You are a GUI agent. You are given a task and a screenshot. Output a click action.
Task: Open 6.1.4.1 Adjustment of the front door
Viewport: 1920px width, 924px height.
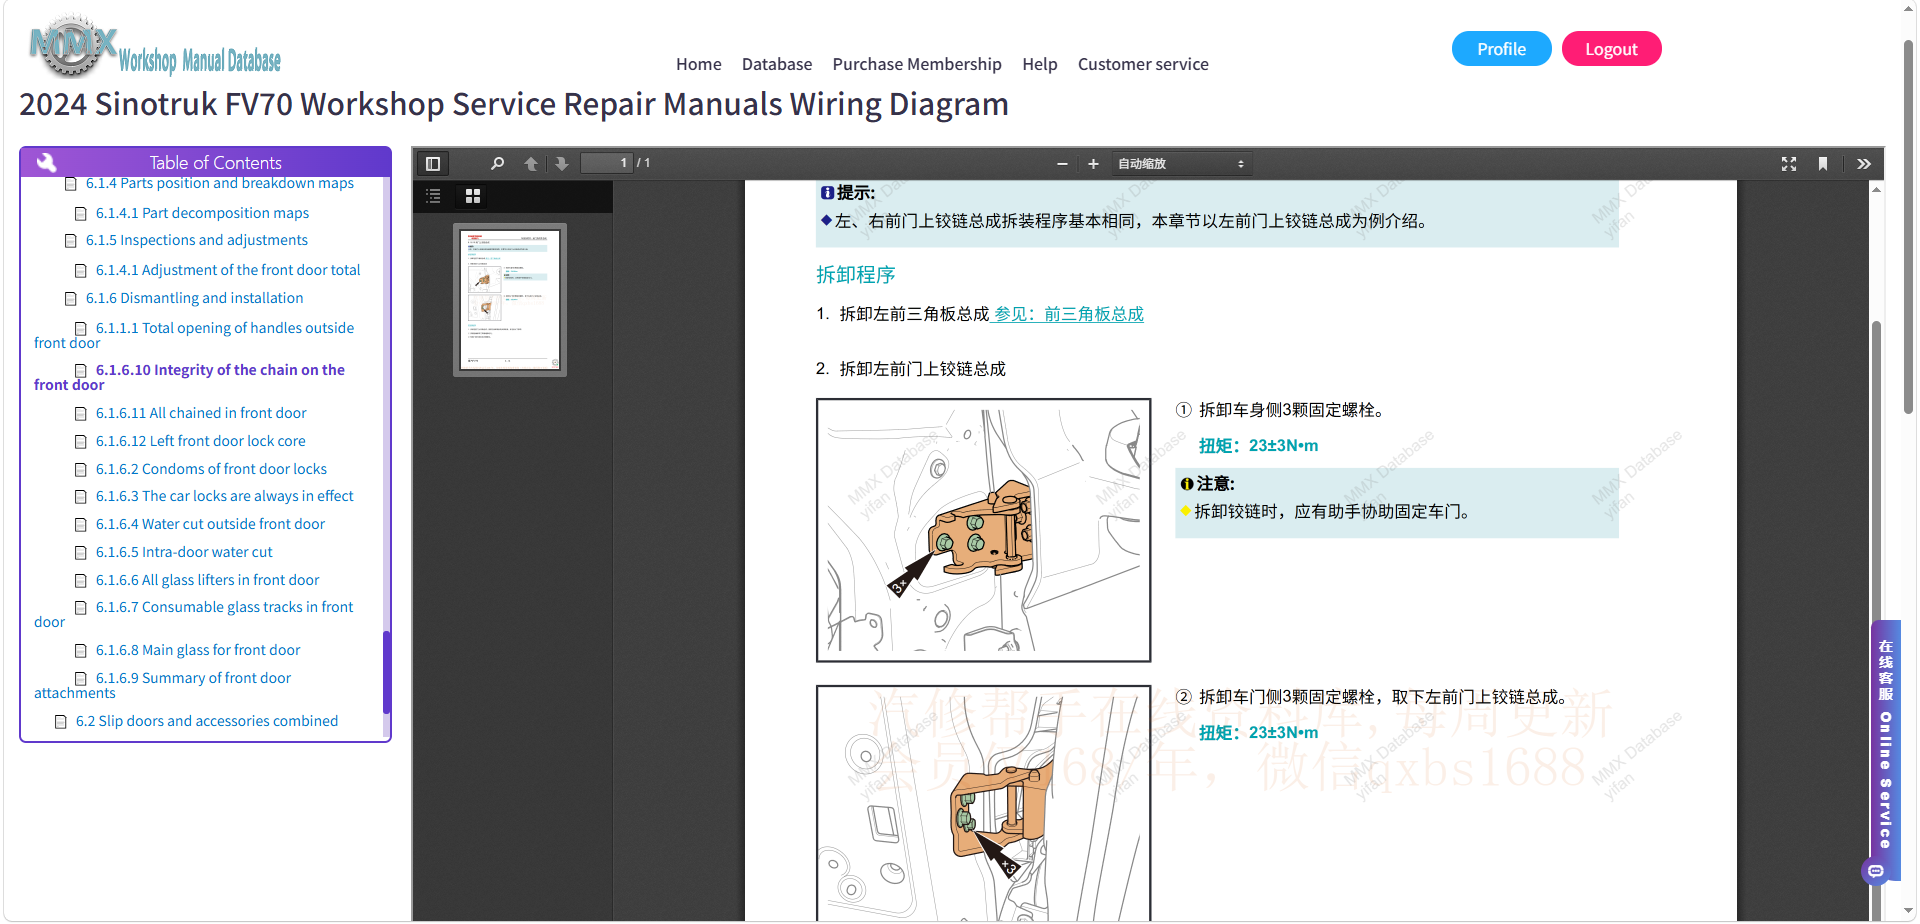pos(228,270)
